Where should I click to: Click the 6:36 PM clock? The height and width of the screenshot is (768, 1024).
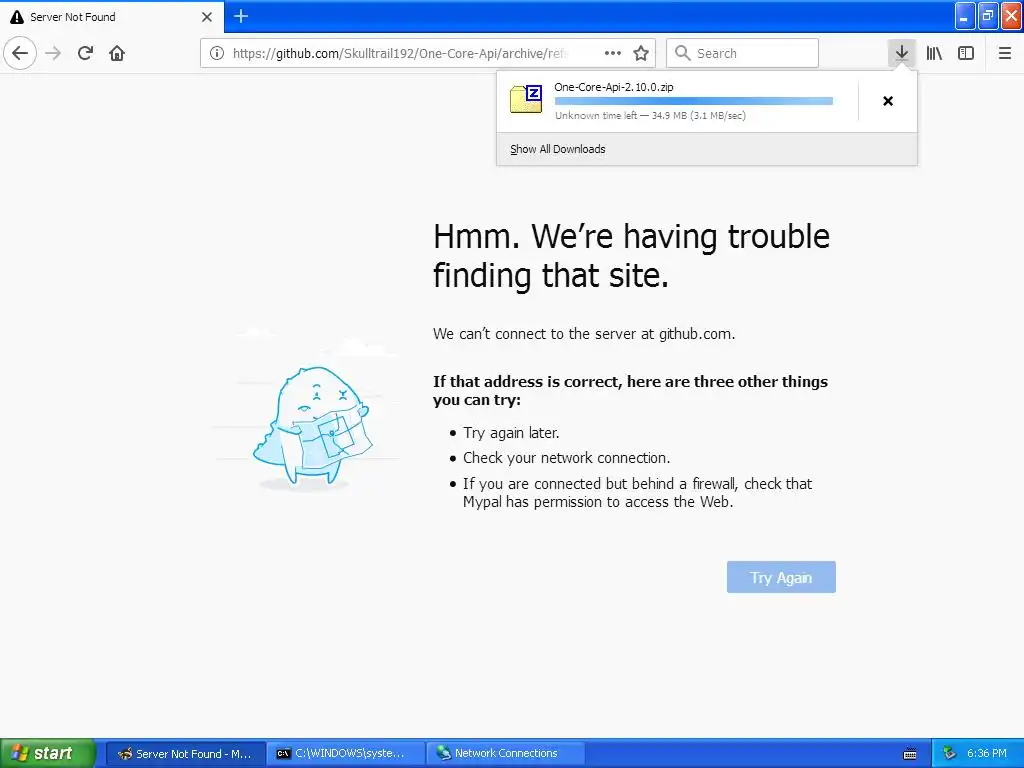(x=986, y=754)
